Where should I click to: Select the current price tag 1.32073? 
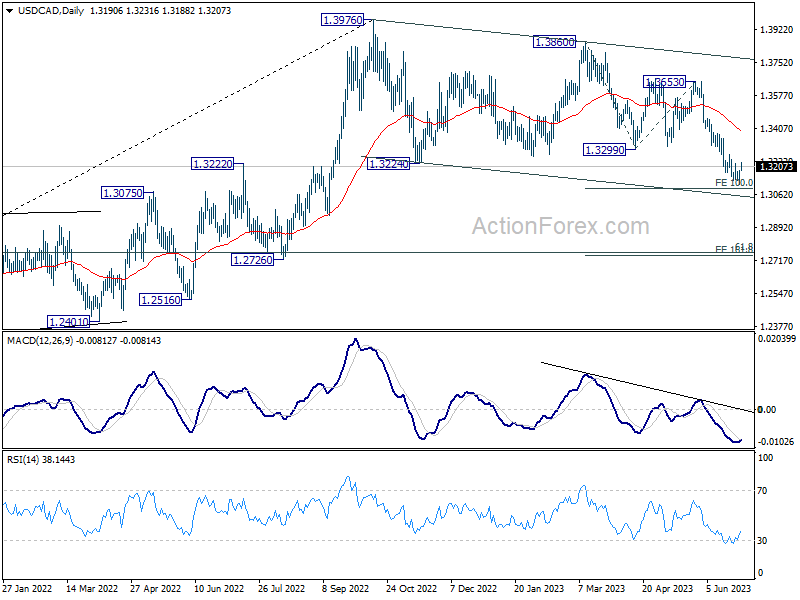tap(777, 166)
